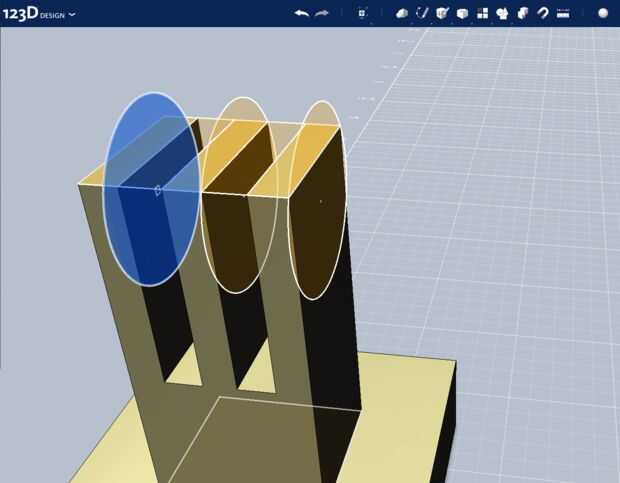Open the Grouping tool menu
The height and width of the screenshot is (483, 620).
[503, 13]
